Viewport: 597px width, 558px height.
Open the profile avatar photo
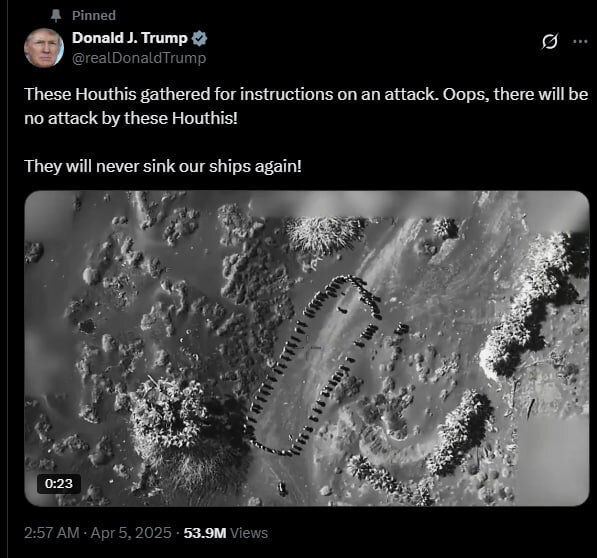(44, 48)
